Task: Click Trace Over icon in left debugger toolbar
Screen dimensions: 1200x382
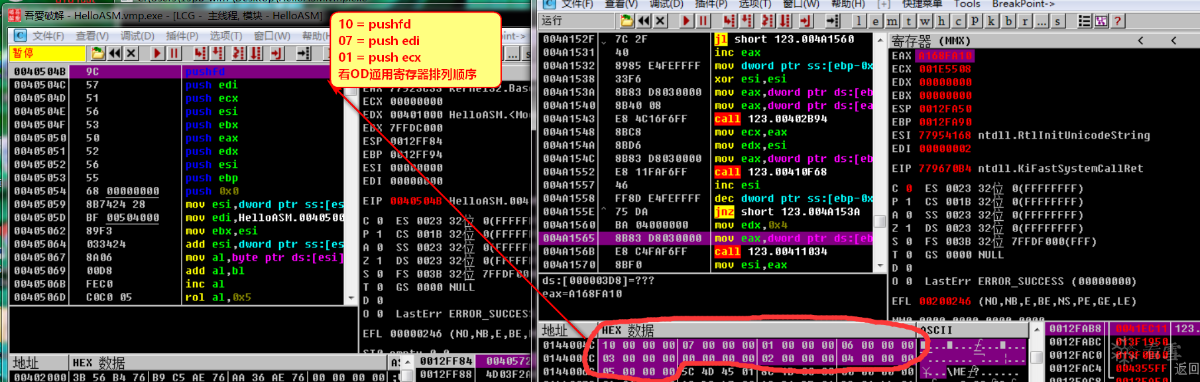Action: tap(256, 53)
